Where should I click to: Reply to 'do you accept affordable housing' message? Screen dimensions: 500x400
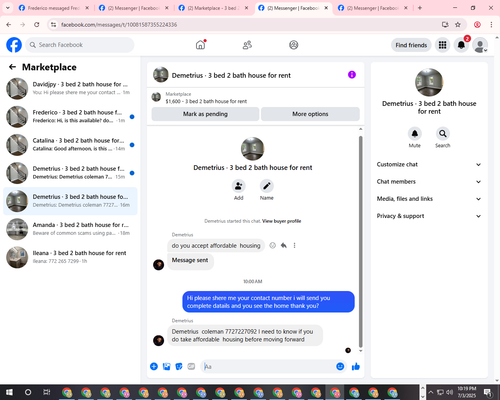[x=284, y=246]
